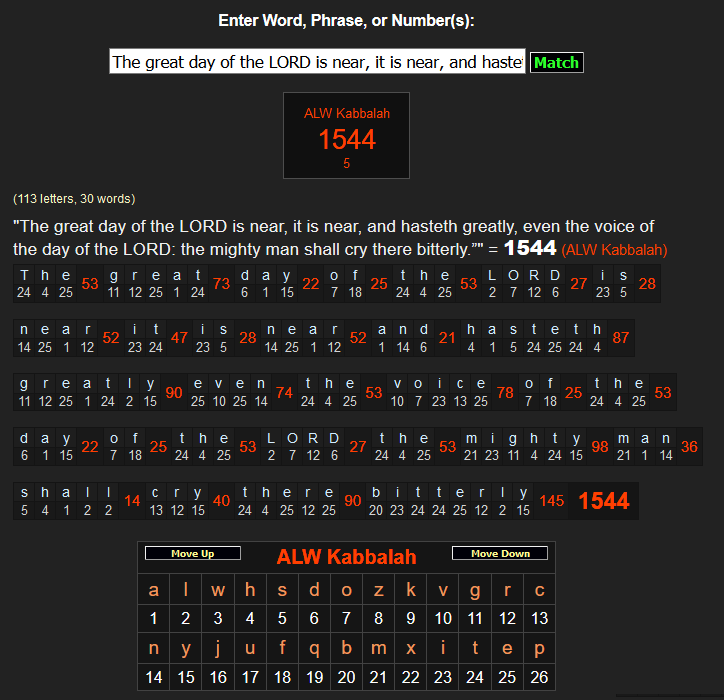Click the large 1544 total in the breakdown
Screen dimensions: 724x700
coord(604,501)
